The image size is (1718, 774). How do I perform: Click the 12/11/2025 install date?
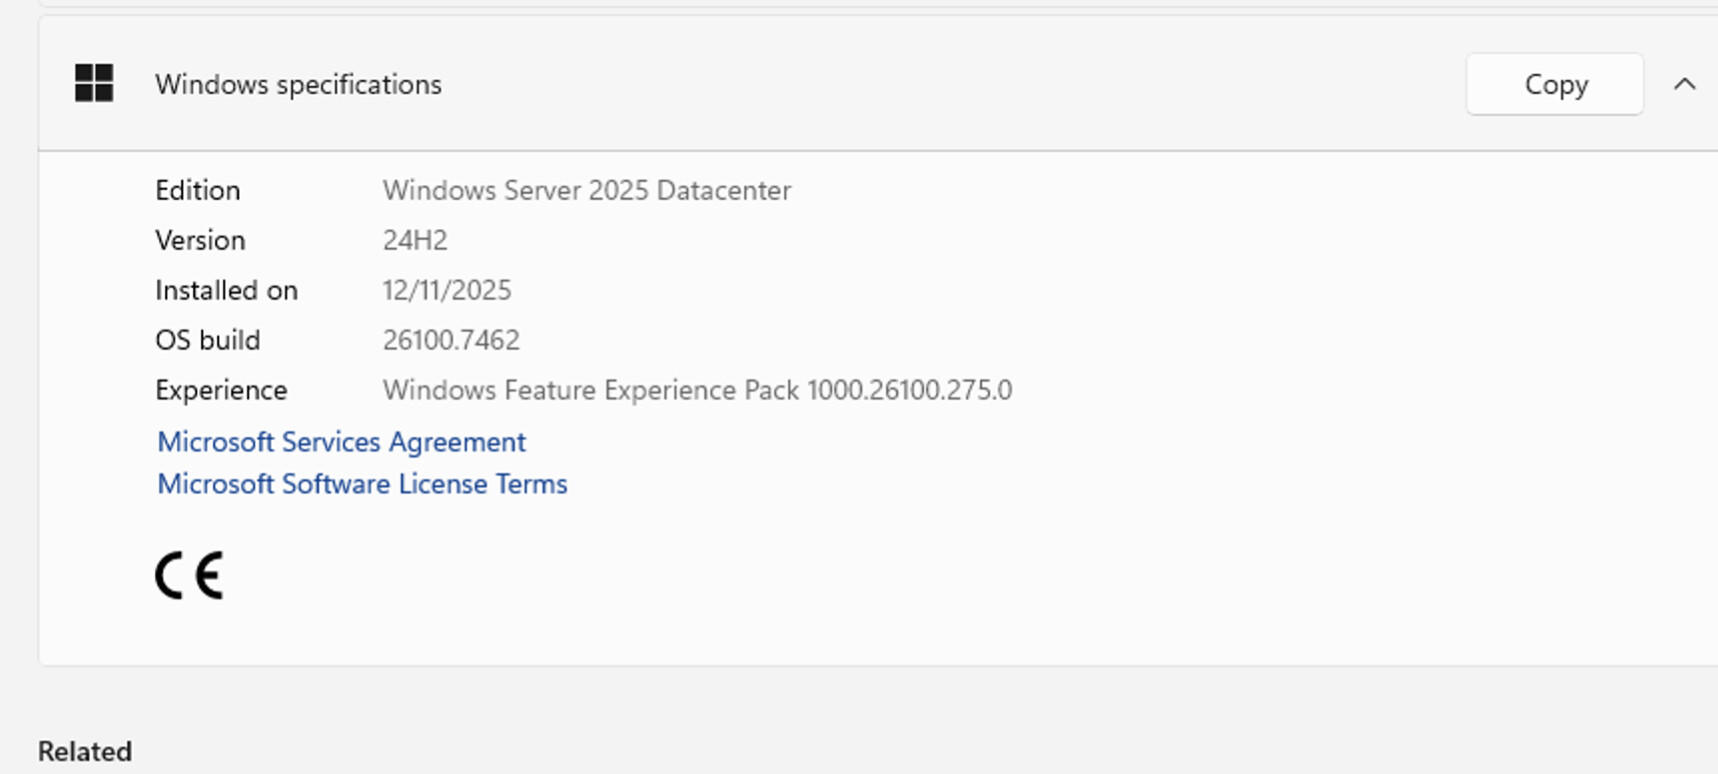pos(446,290)
